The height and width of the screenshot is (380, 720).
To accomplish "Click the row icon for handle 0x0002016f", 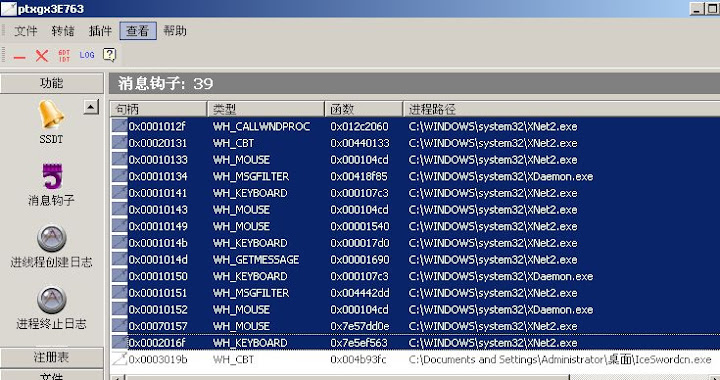I will 119,342.
